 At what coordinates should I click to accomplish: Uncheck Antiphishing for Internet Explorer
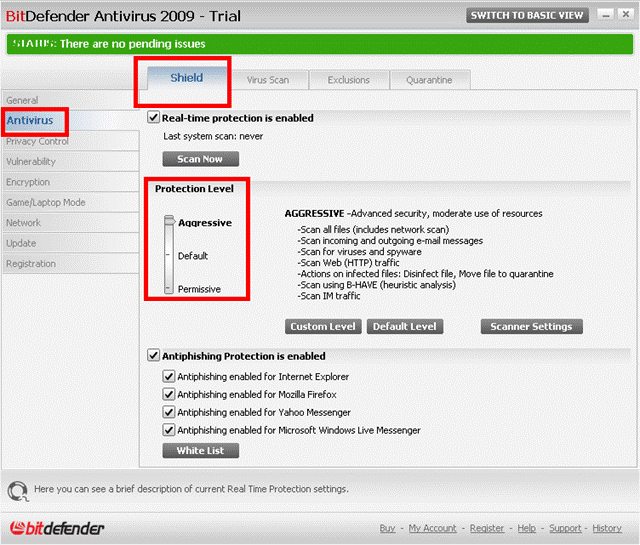click(169, 377)
